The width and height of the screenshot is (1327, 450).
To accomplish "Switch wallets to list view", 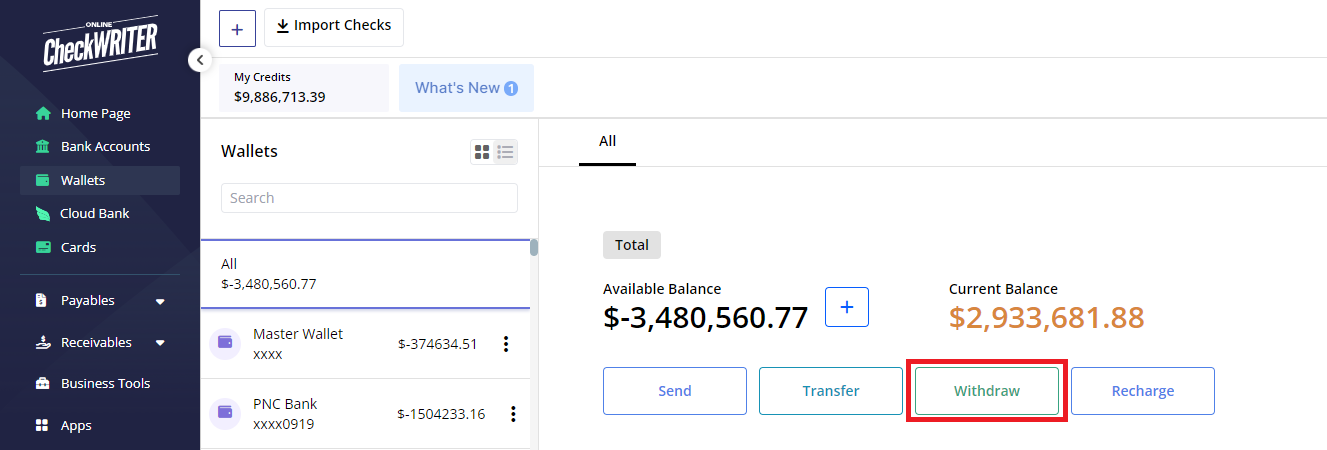I will click(505, 152).
